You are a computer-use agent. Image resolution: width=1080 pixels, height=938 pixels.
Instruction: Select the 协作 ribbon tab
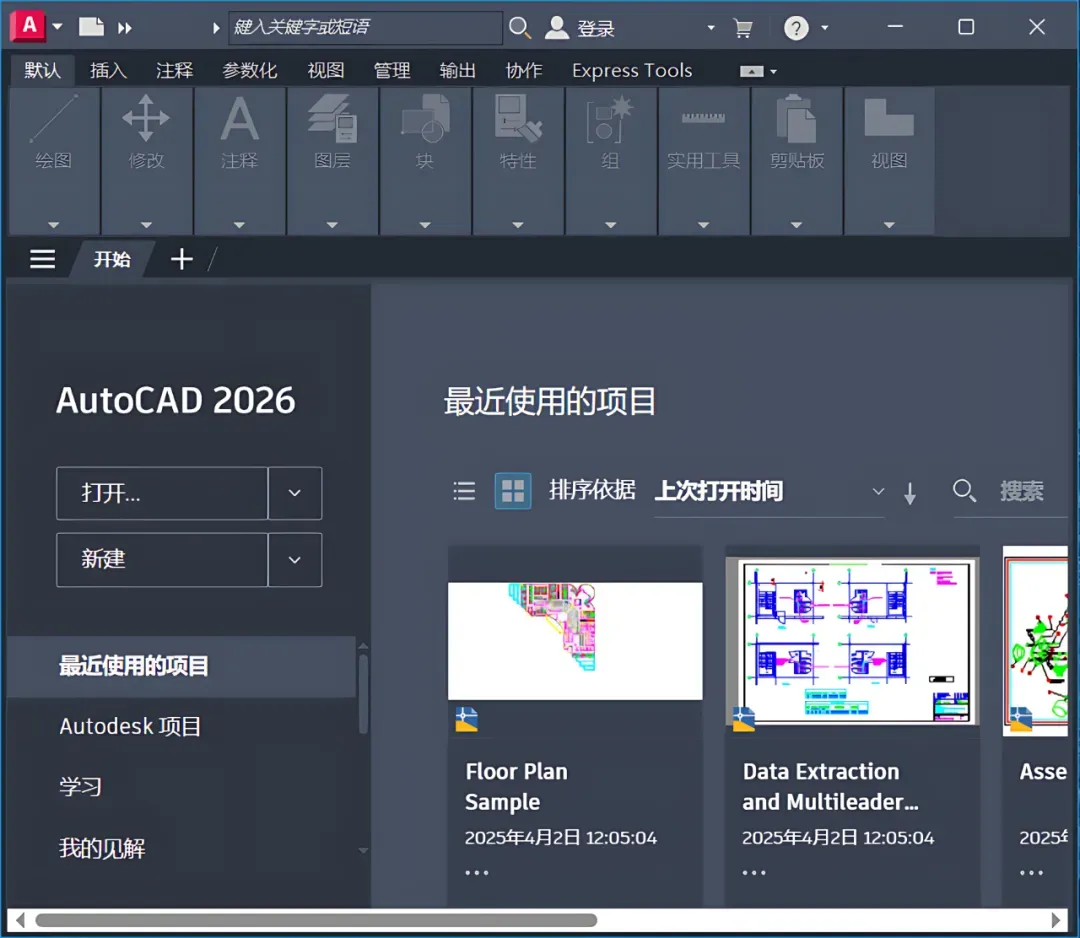(x=524, y=70)
